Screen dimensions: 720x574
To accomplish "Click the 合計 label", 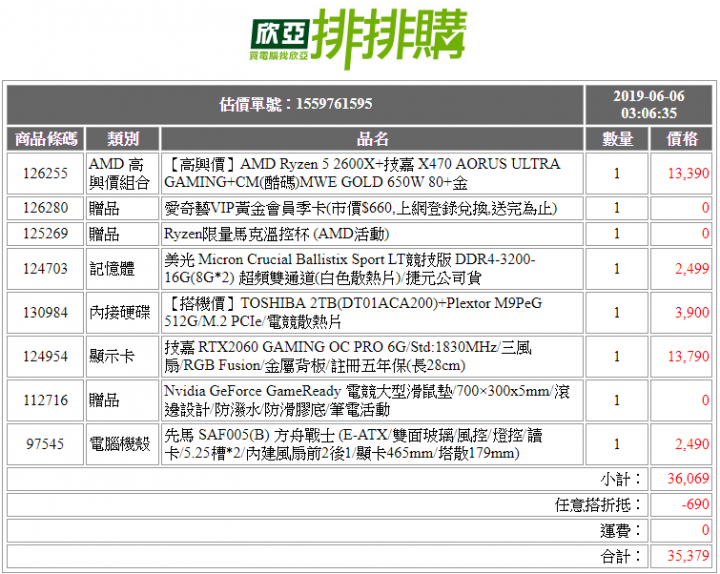I will 620,557.
